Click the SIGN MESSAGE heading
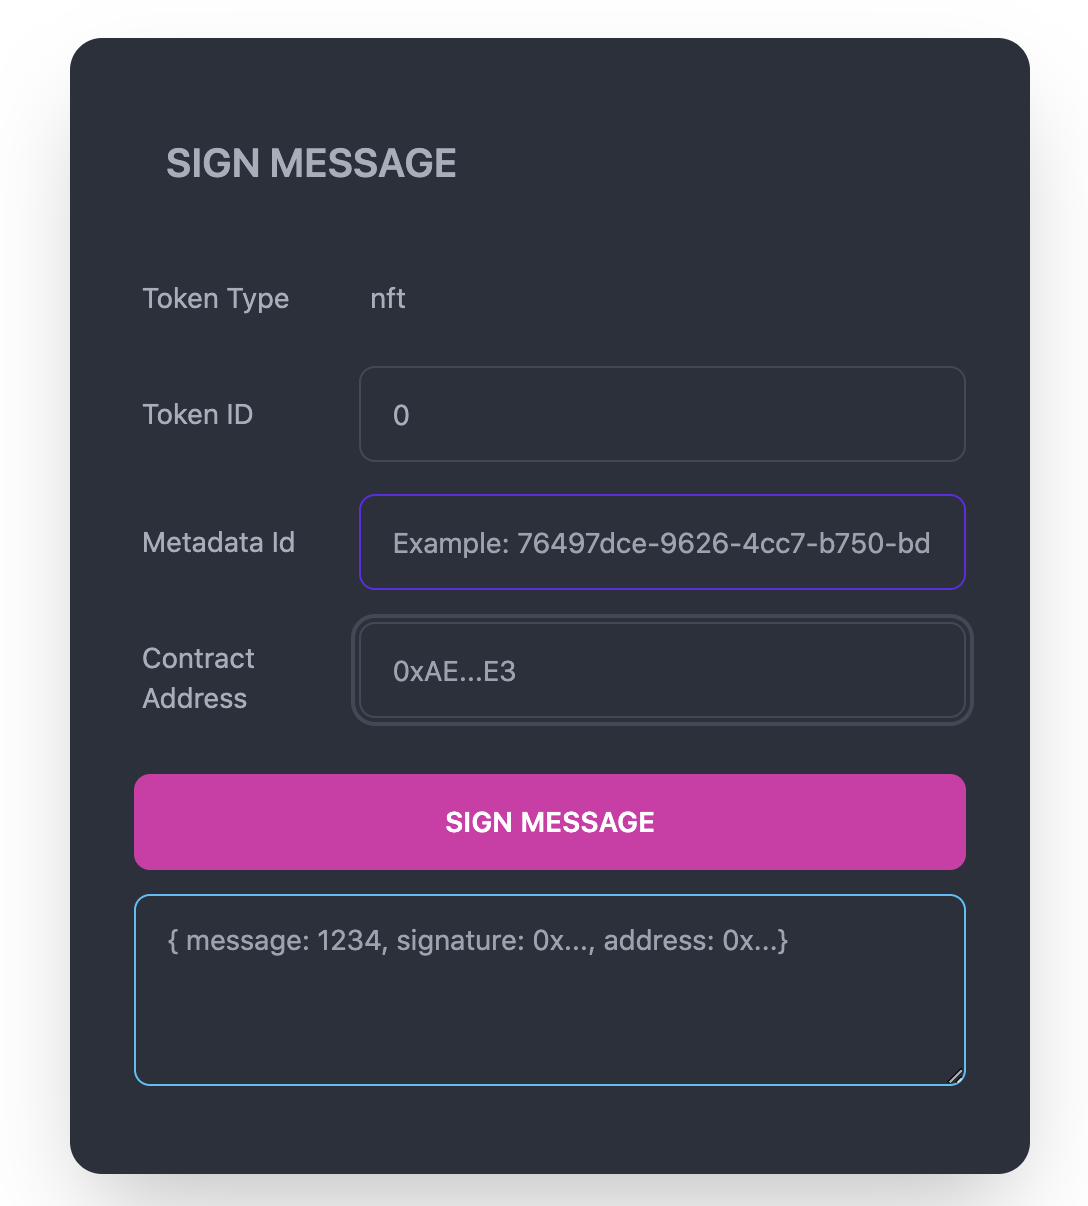This screenshot has height=1206, width=1088. coord(311,163)
